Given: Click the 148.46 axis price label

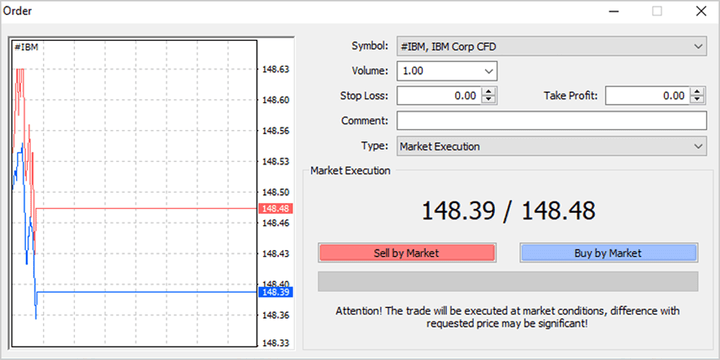Looking at the screenshot, I should click(x=276, y=223).
